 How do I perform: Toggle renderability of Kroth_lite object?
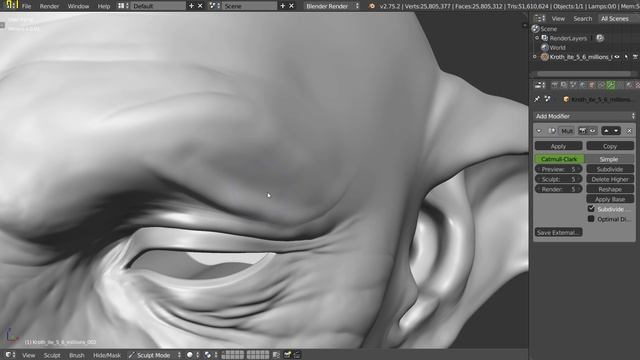[x=636, y=57]
